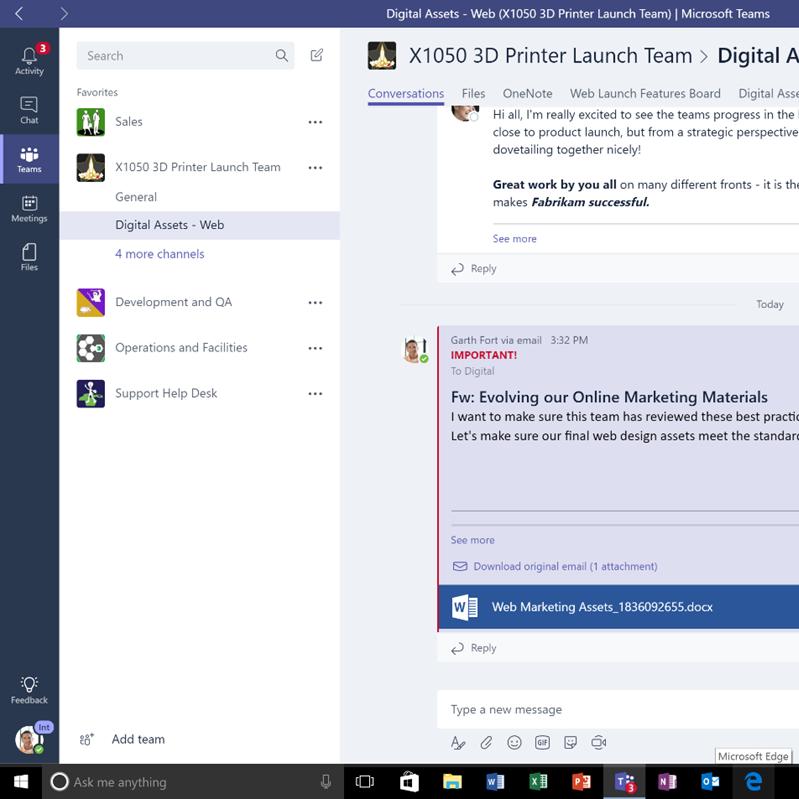
Task: Open the Meetings calendar icon
Action: click(29, 208)
